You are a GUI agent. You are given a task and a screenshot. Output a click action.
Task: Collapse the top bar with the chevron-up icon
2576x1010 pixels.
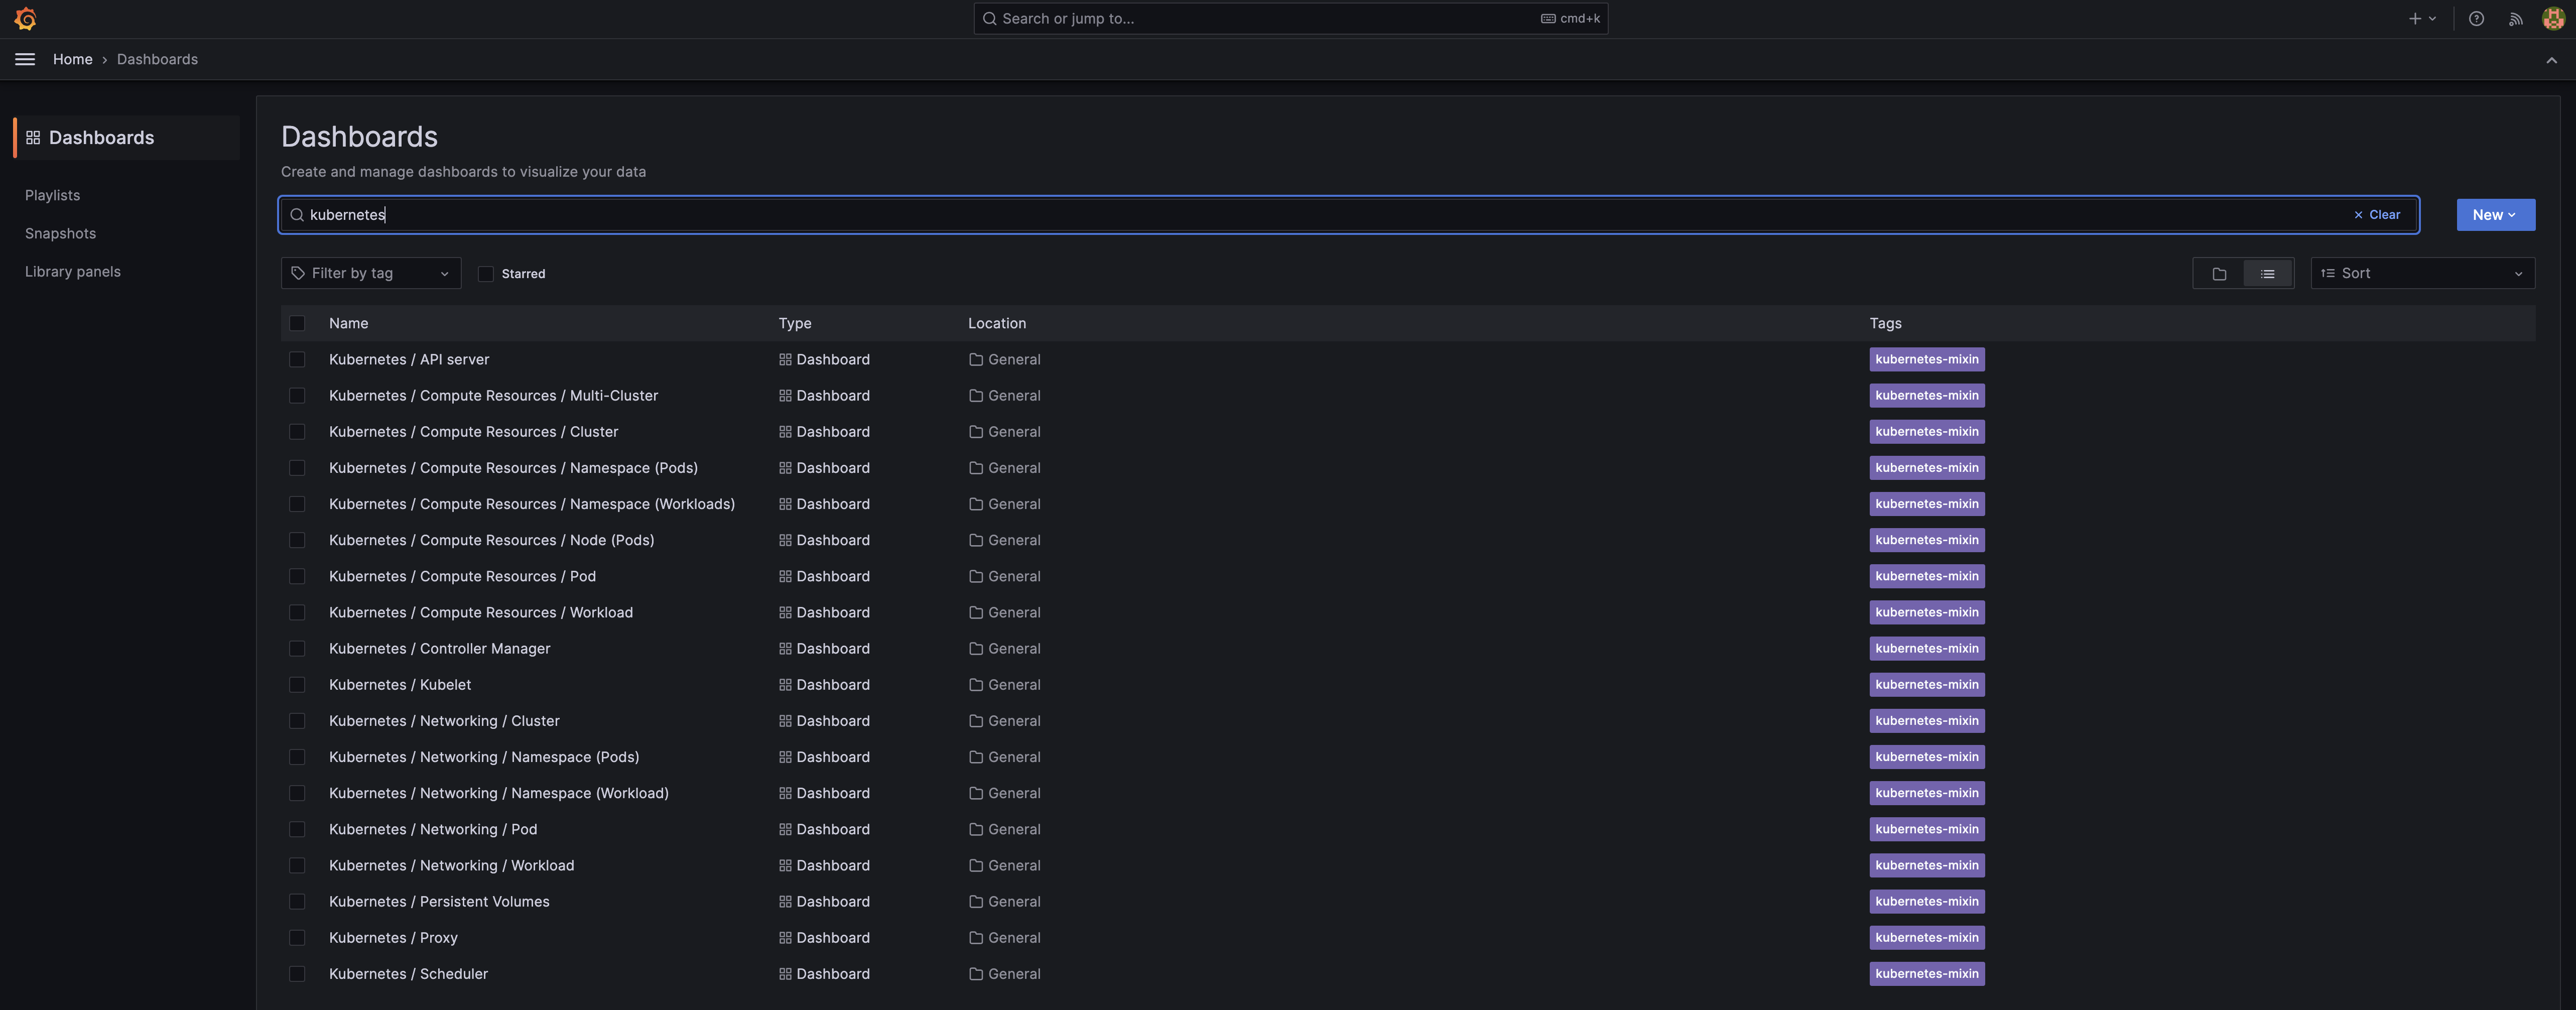coord(2551,60)
